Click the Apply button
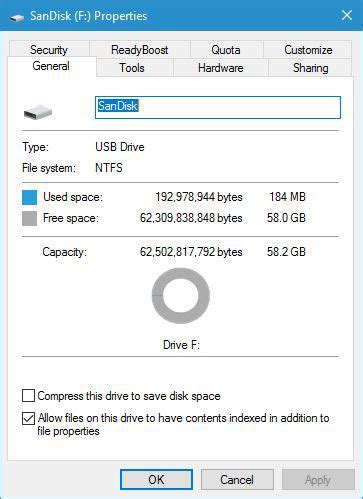Viewport: 363px width, 499px height. (x=318, y=480)
